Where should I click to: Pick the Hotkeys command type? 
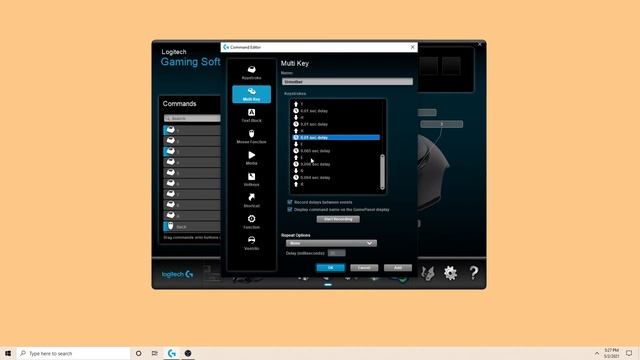pyautogui.click(x=251, y=179)
